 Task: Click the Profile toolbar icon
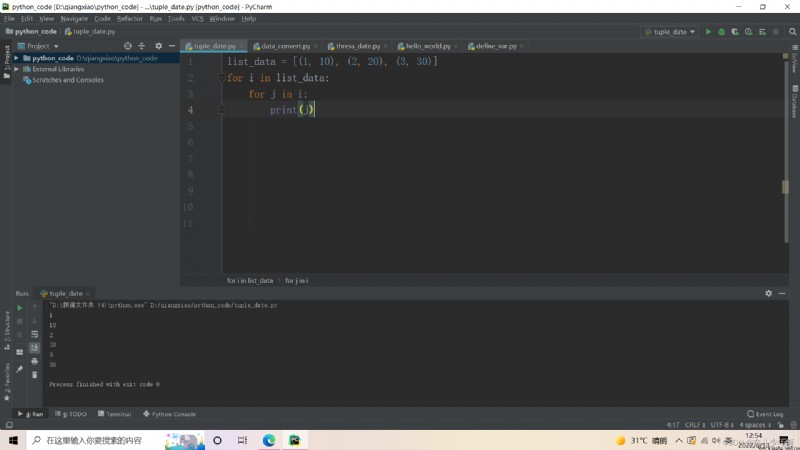coord(748,32)
